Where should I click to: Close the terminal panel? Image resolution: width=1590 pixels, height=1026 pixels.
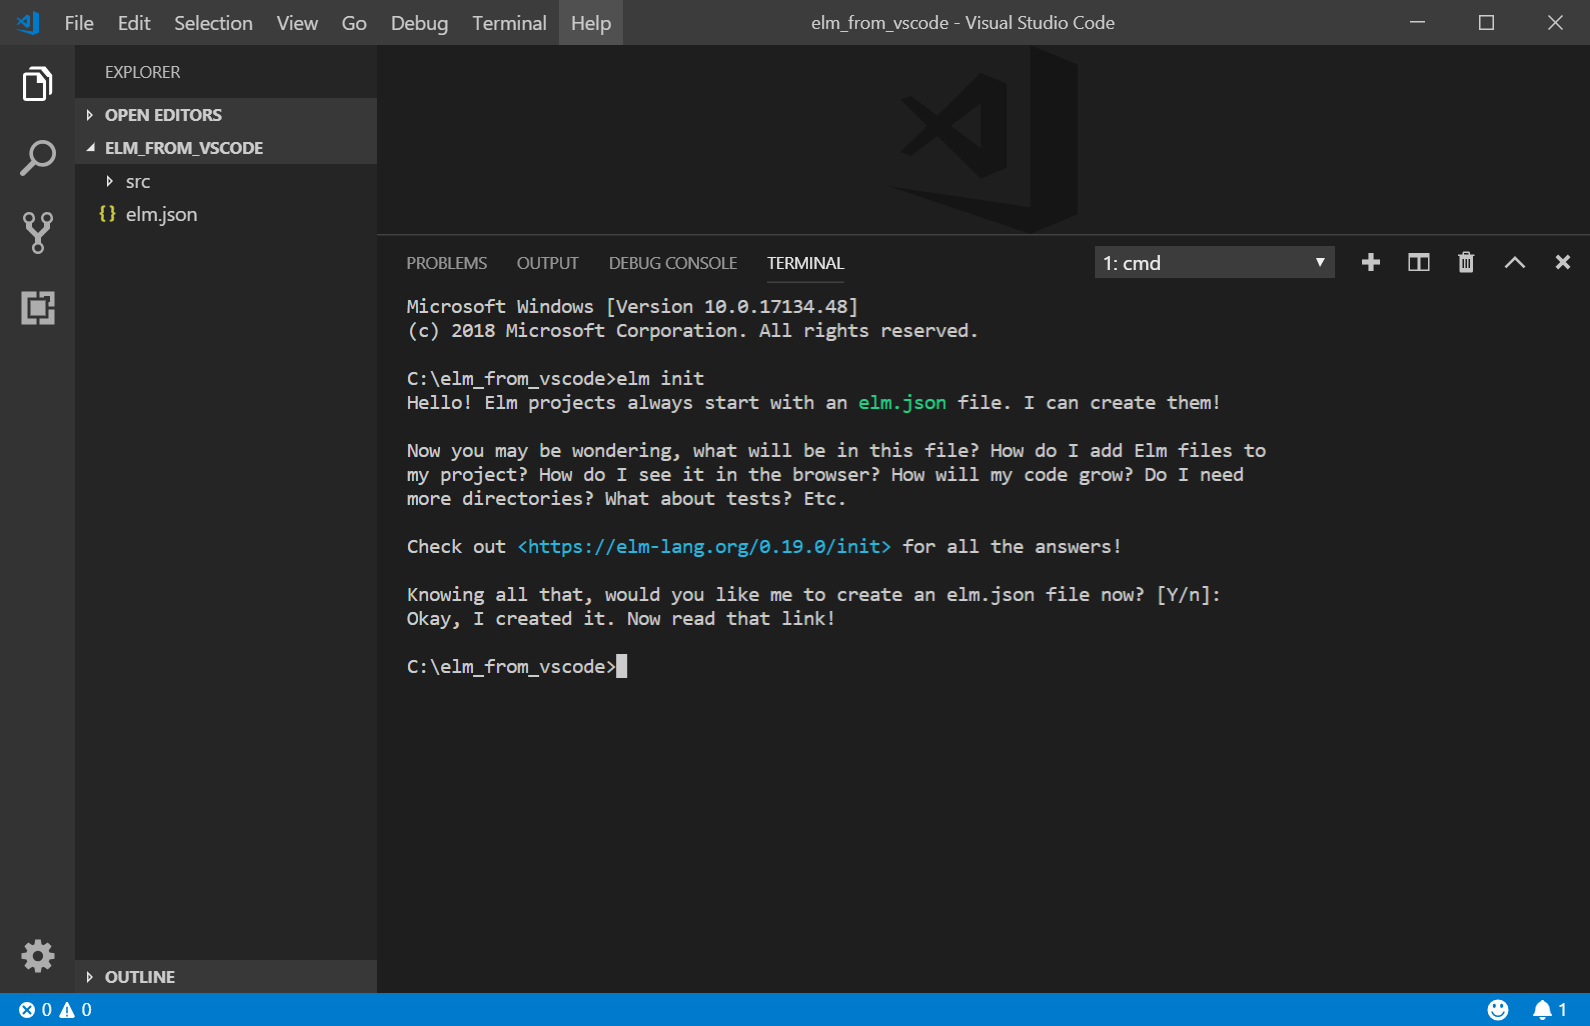tap(1562, 262)
